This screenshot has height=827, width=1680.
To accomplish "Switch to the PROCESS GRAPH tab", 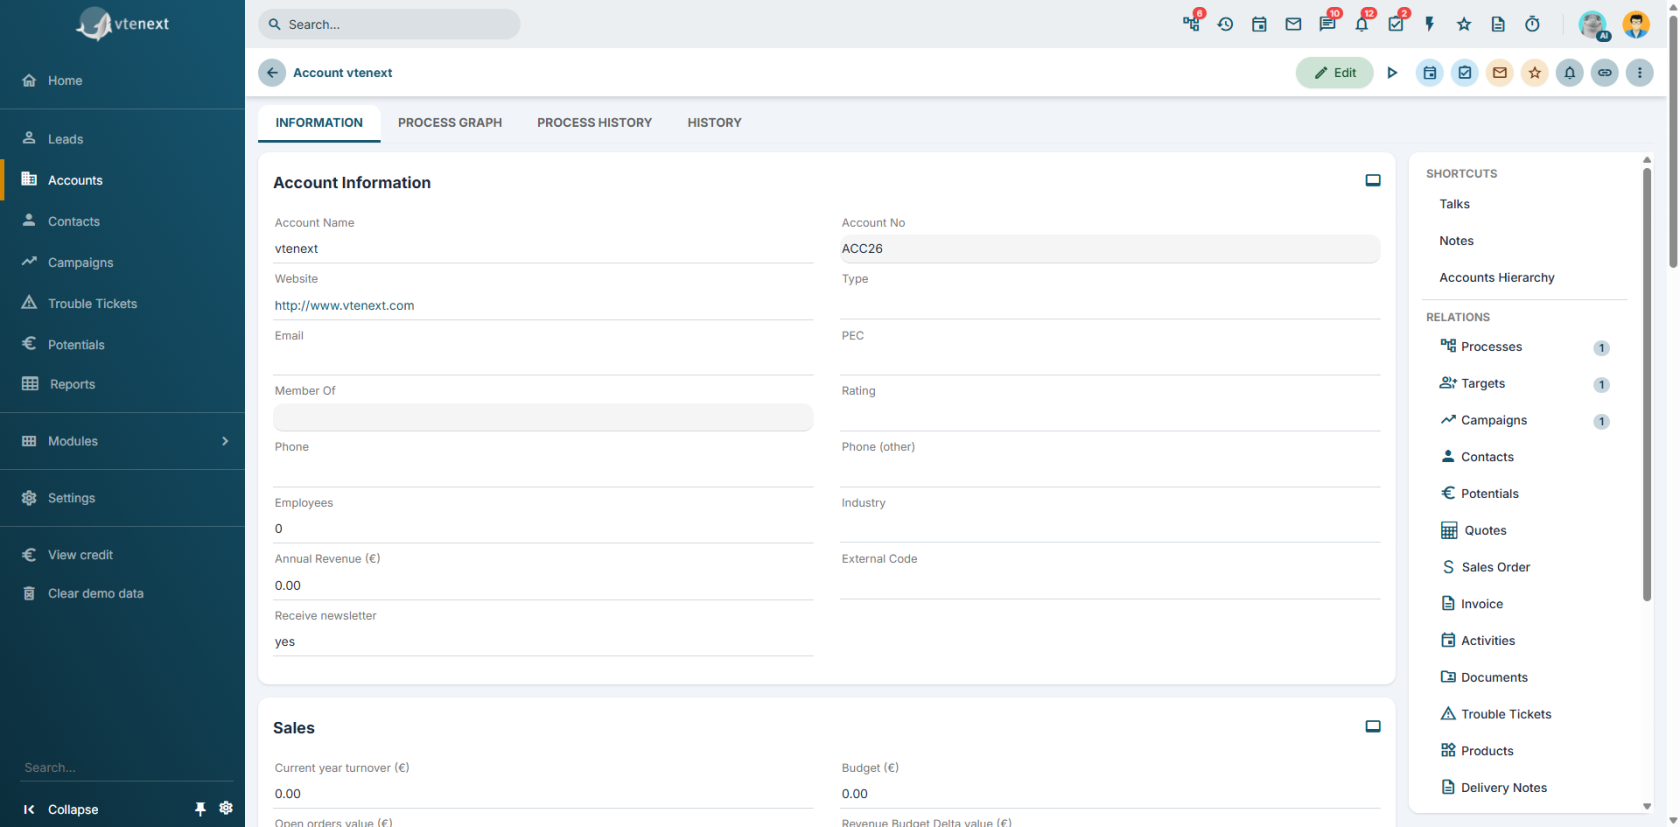I will [x=450, y=123].
